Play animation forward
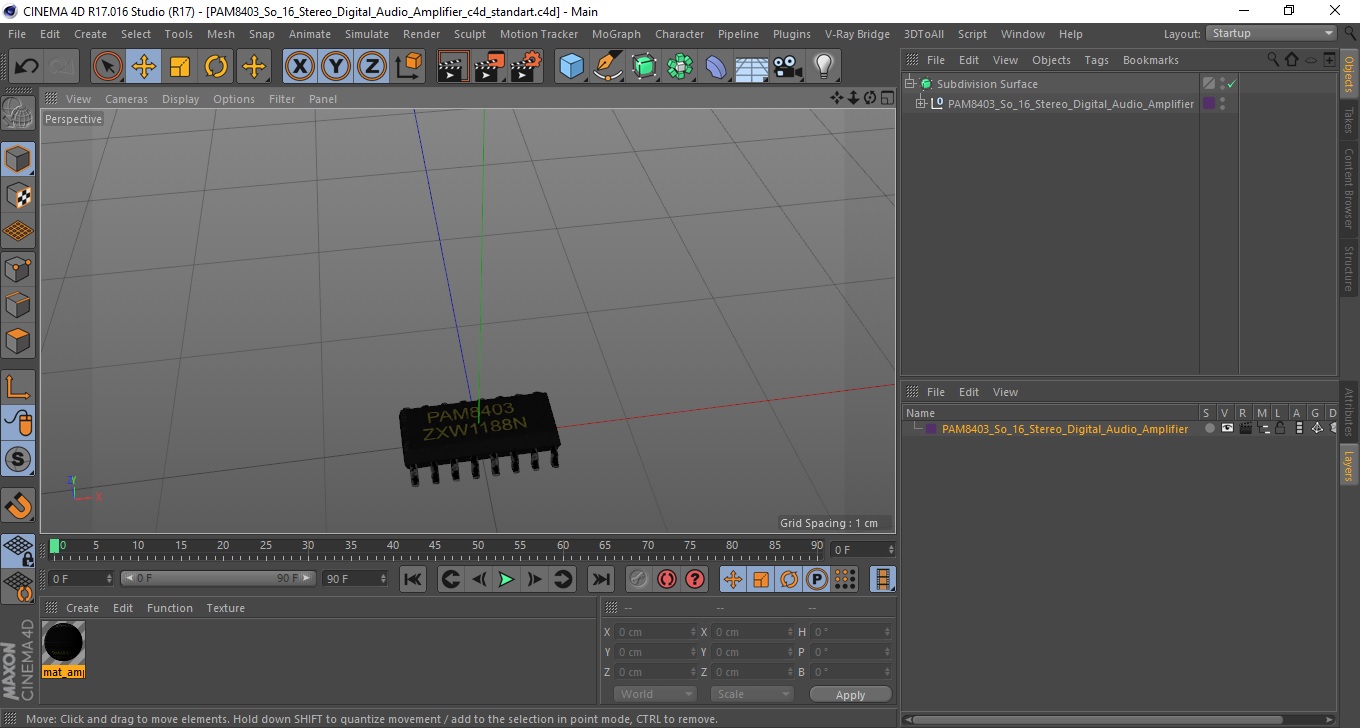This screenshot has height=728, width=1360. 507,579
